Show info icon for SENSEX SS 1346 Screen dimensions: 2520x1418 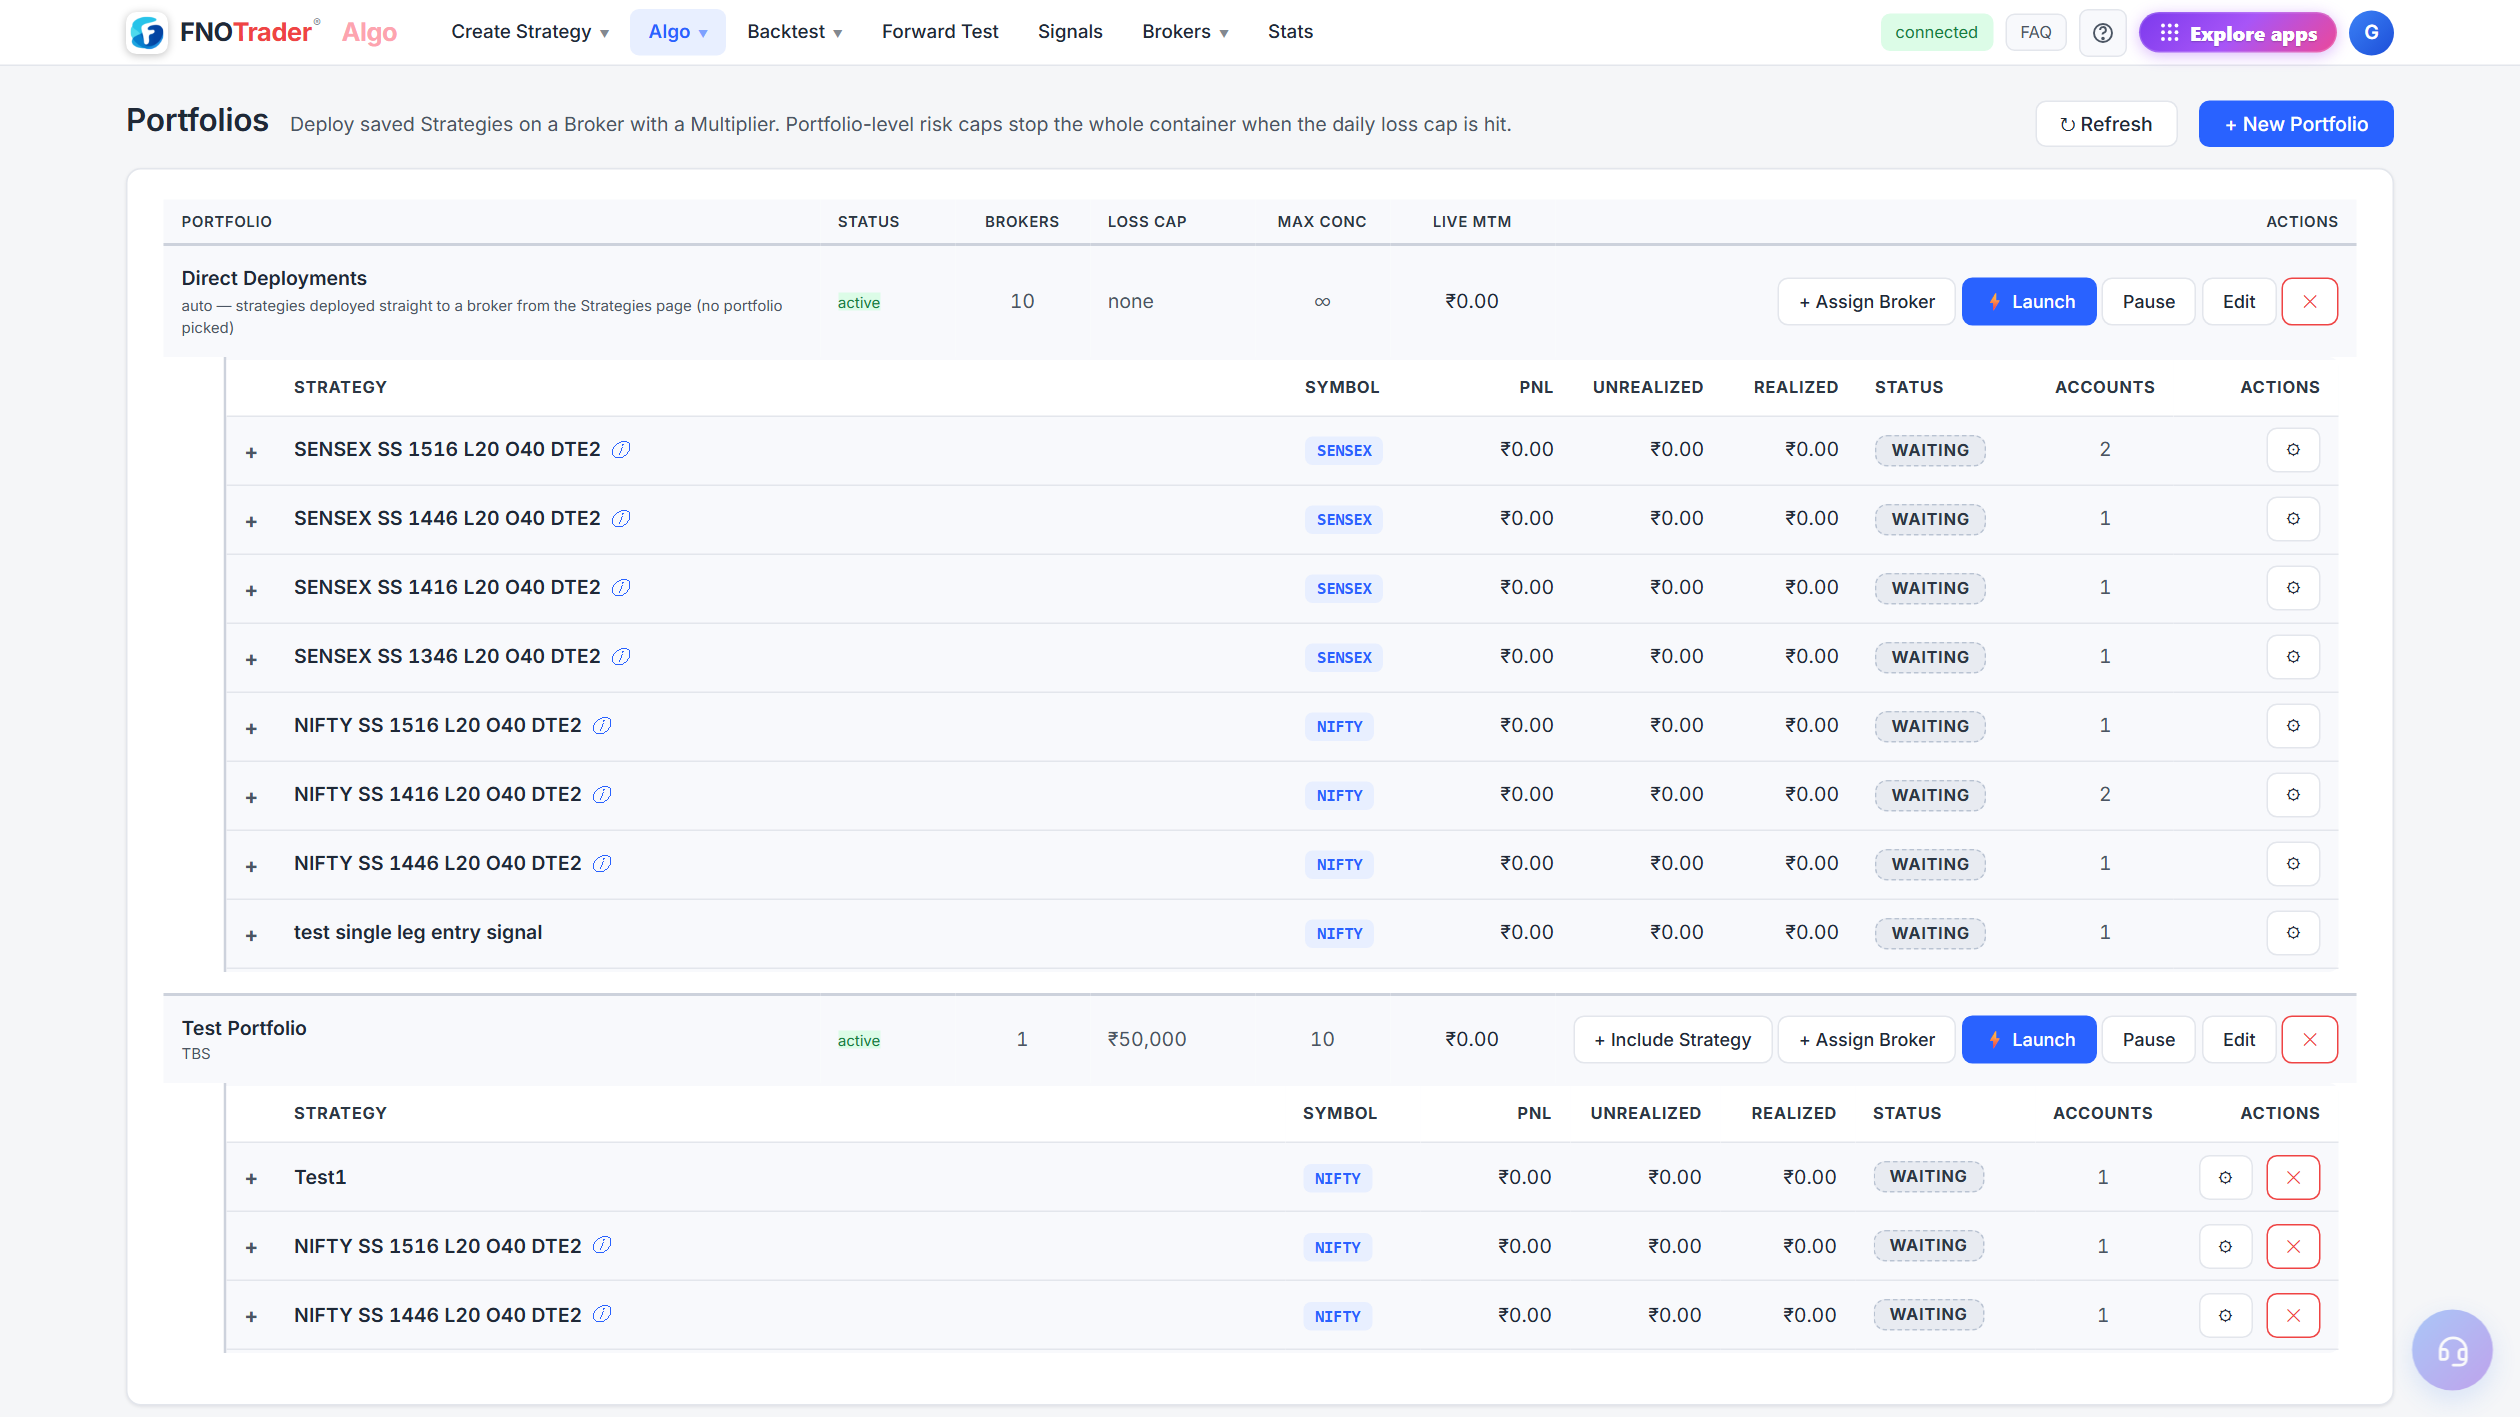621,657
